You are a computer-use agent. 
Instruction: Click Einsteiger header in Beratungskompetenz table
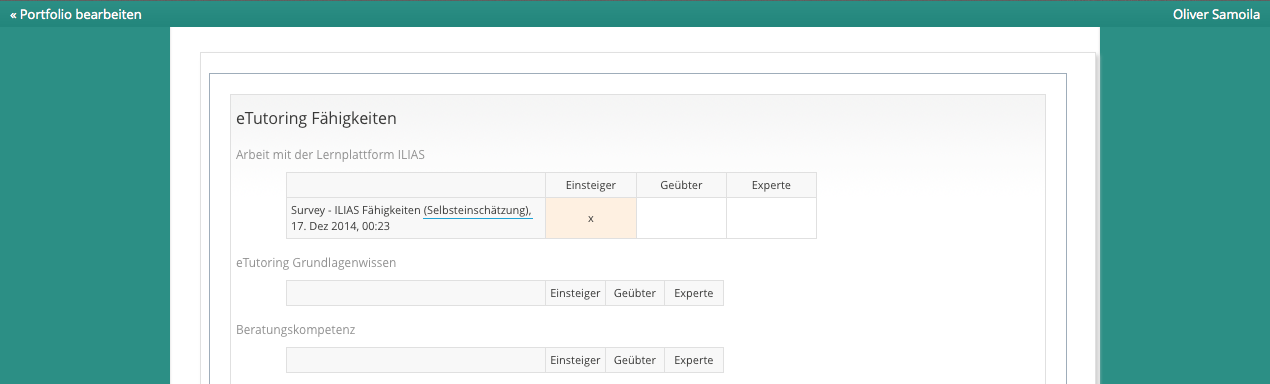[576, 360]
